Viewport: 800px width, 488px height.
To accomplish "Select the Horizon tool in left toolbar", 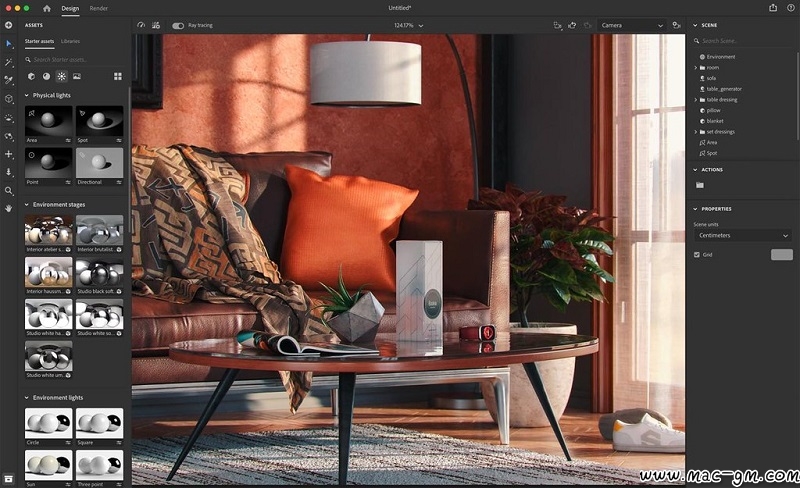I will point(9,117).
